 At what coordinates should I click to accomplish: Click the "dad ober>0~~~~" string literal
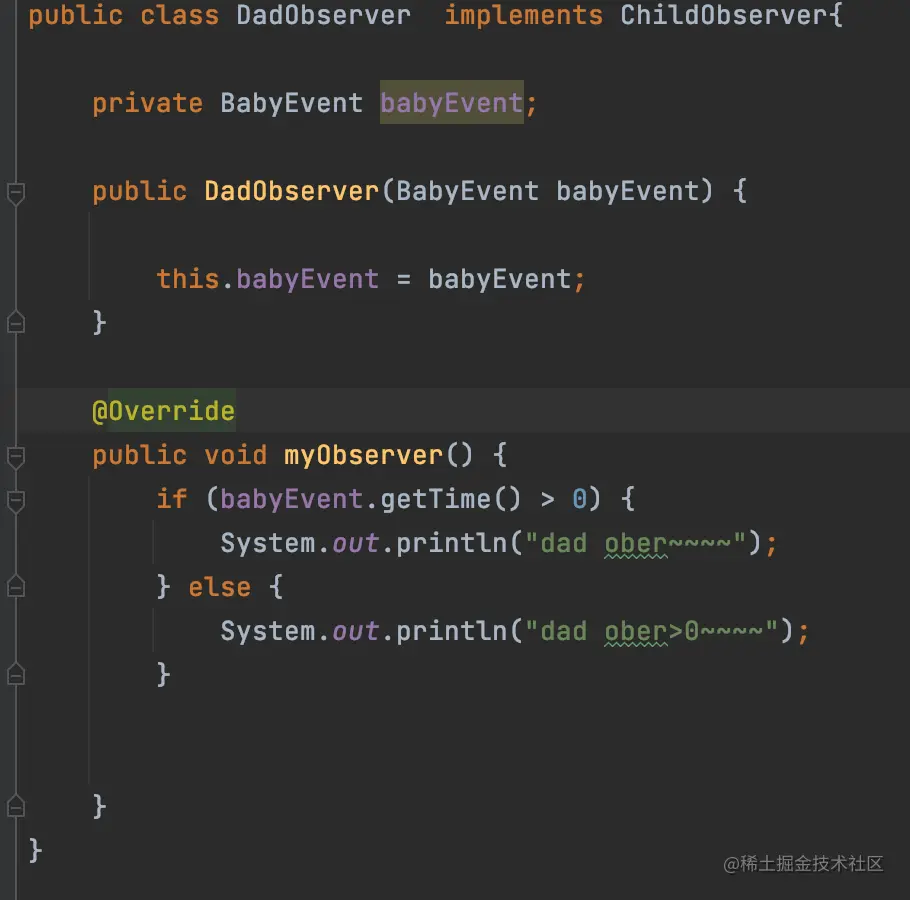pos(651,631)
